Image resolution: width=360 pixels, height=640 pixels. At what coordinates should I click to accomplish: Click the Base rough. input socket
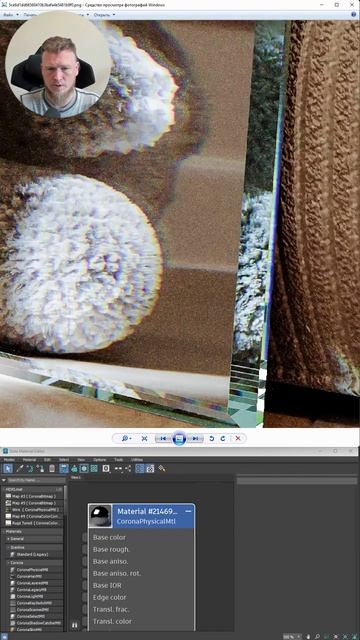click(x=85, y=549)
